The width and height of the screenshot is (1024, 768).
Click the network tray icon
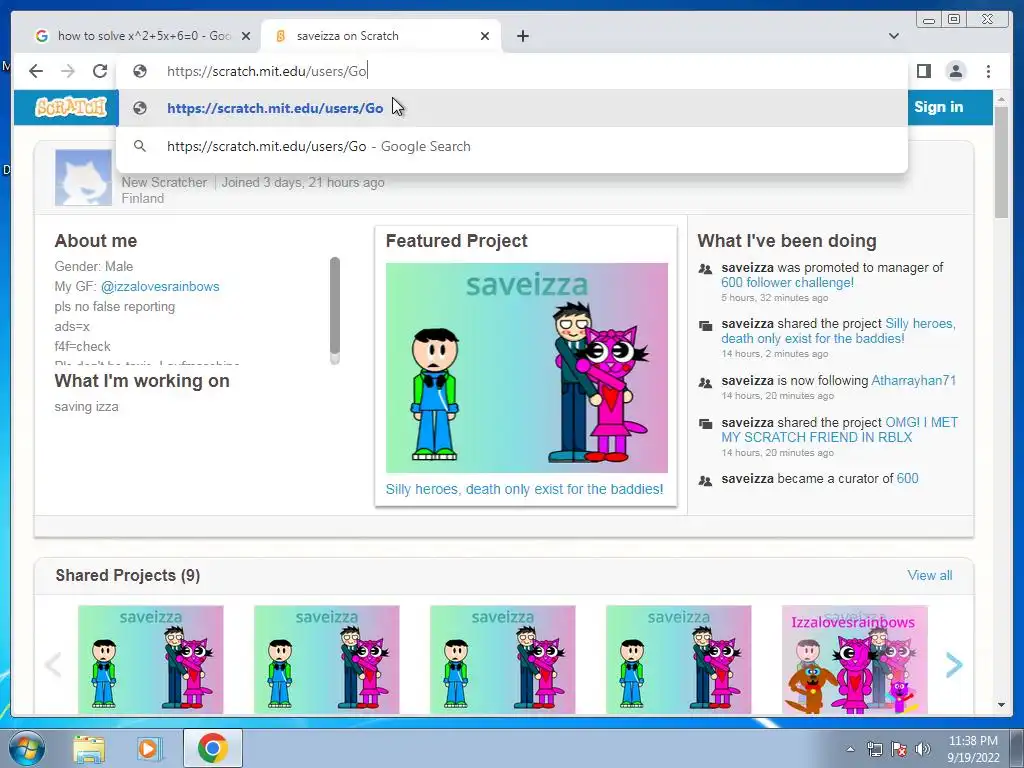coord(874,749)
